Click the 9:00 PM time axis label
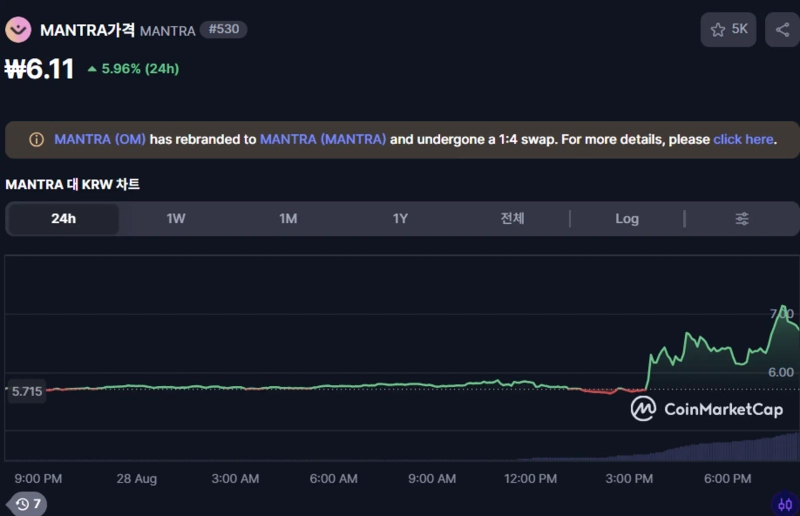This screenshot has height=516, width=800. pos(38,479)
